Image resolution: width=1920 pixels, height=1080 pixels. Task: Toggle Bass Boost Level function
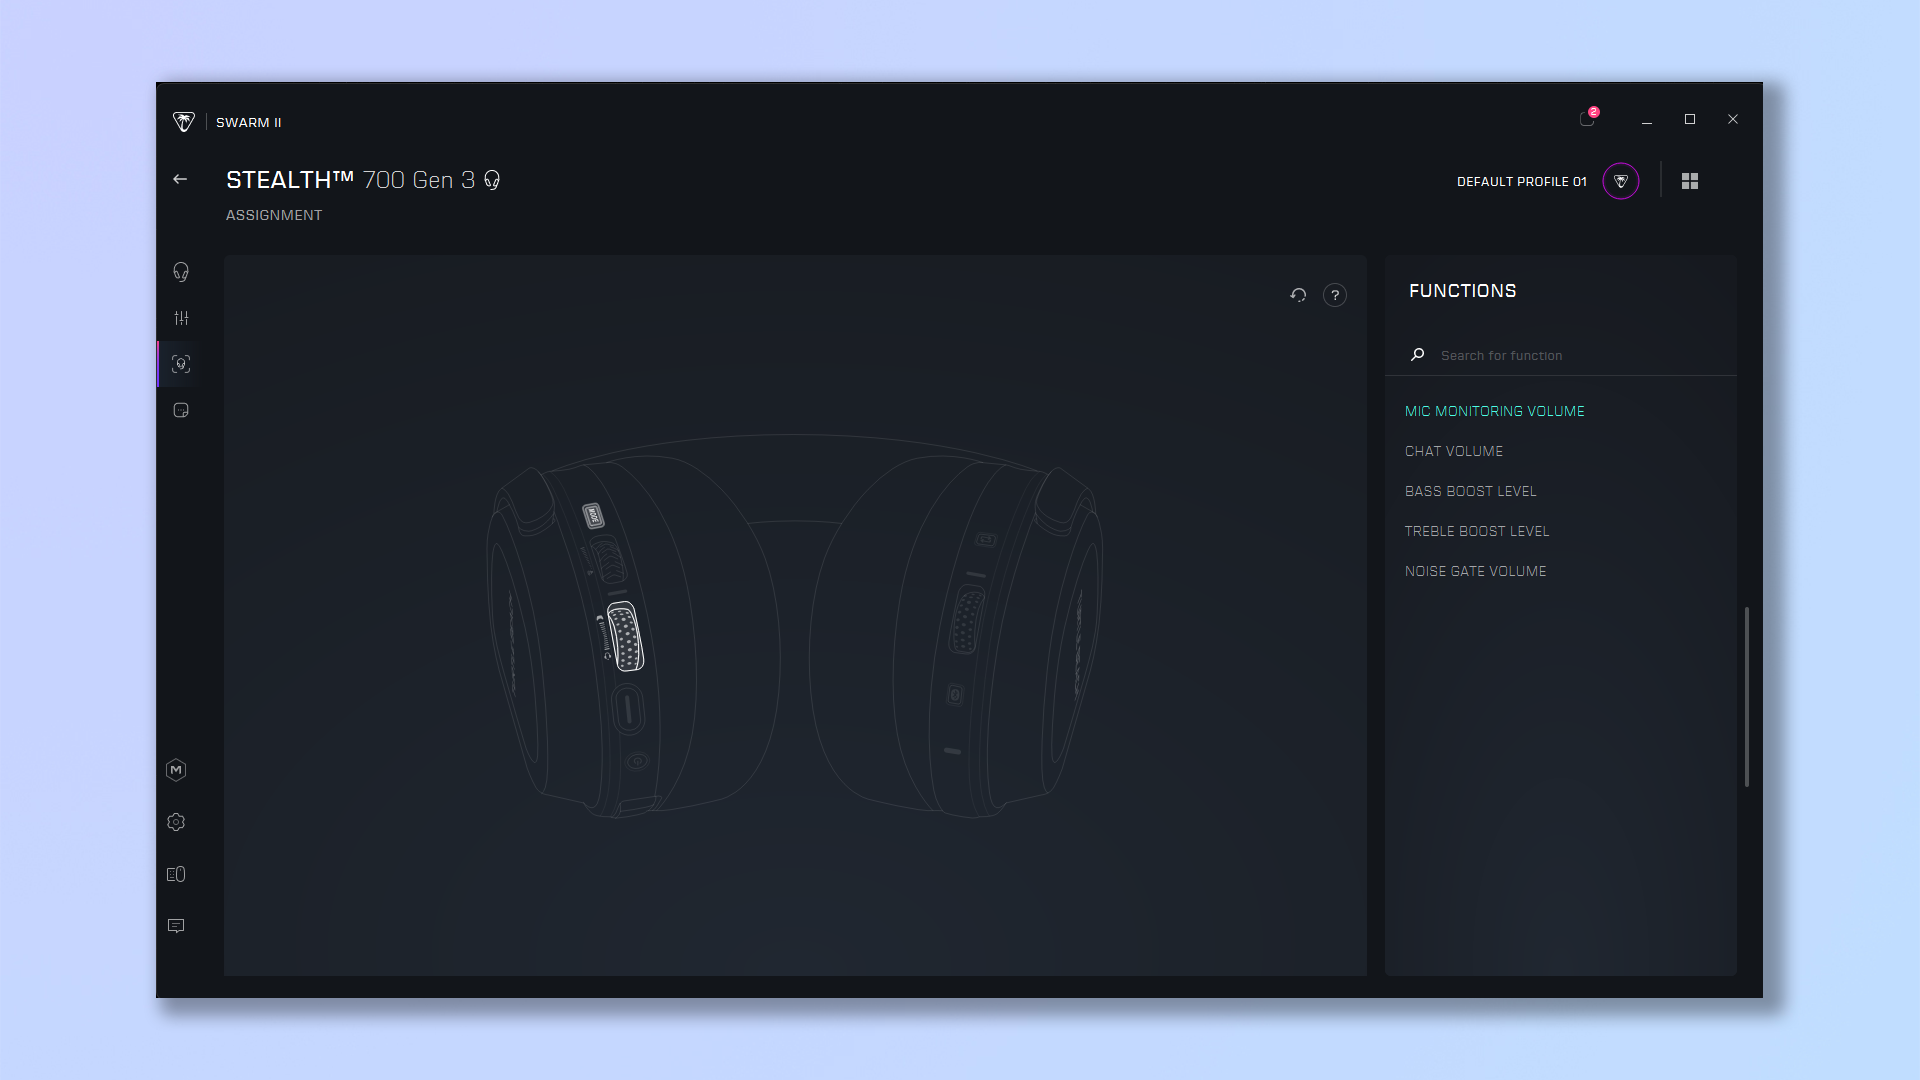[1470, 491]
